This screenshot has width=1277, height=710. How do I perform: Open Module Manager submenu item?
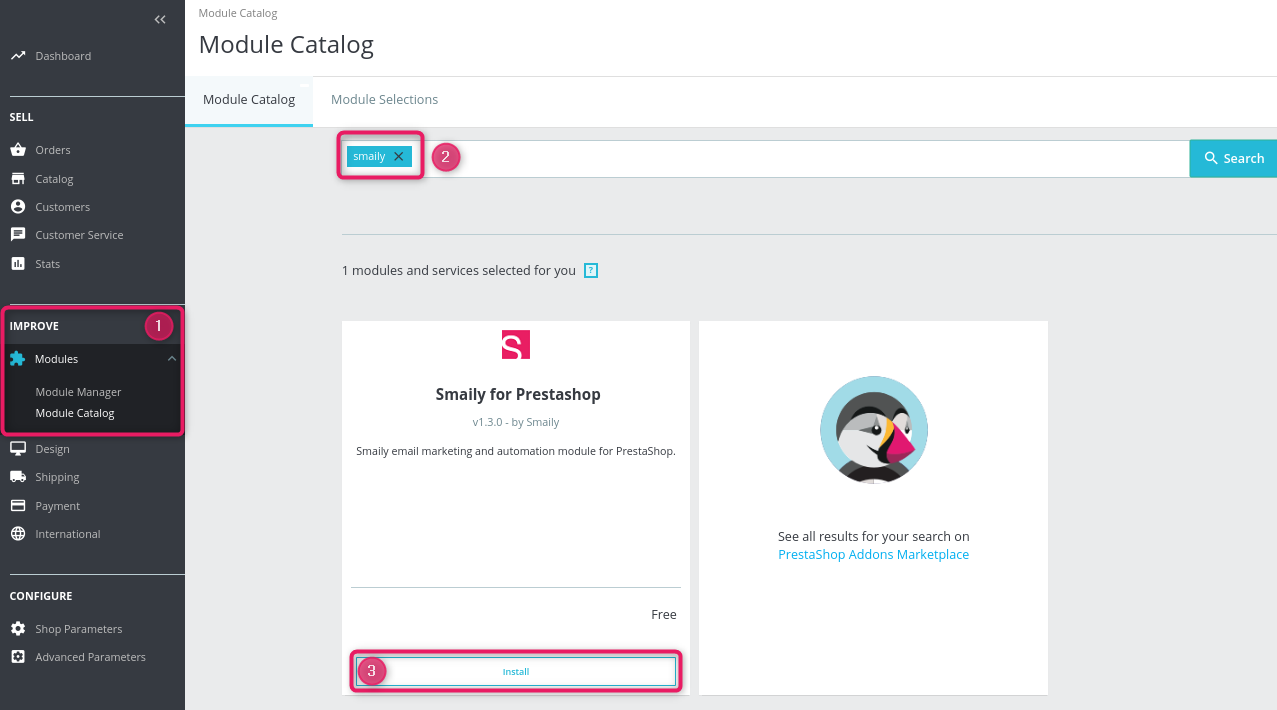point(79,392)
